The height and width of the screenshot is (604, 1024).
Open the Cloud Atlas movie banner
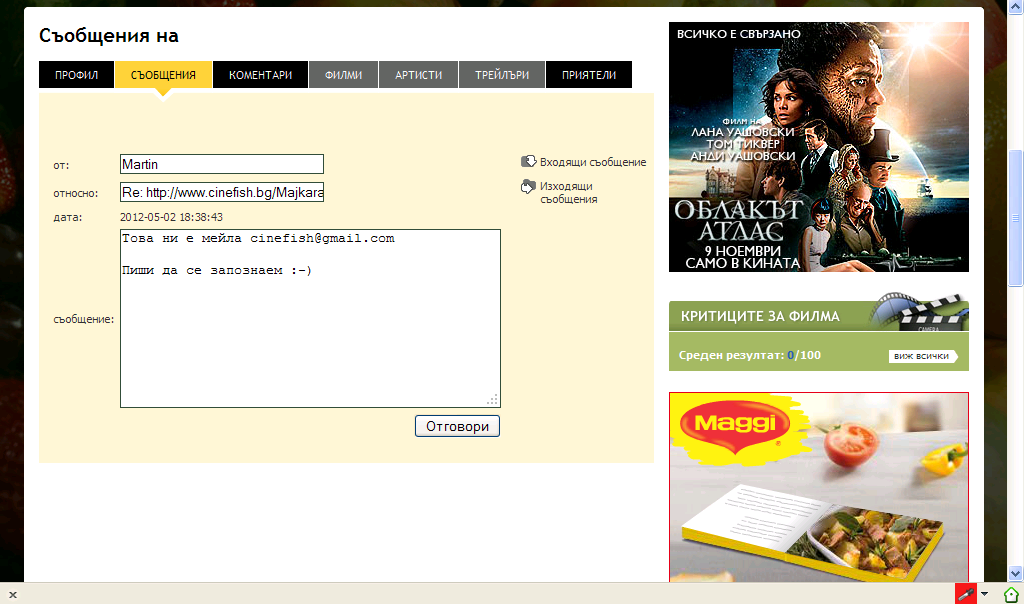click(x=818, y=147)
